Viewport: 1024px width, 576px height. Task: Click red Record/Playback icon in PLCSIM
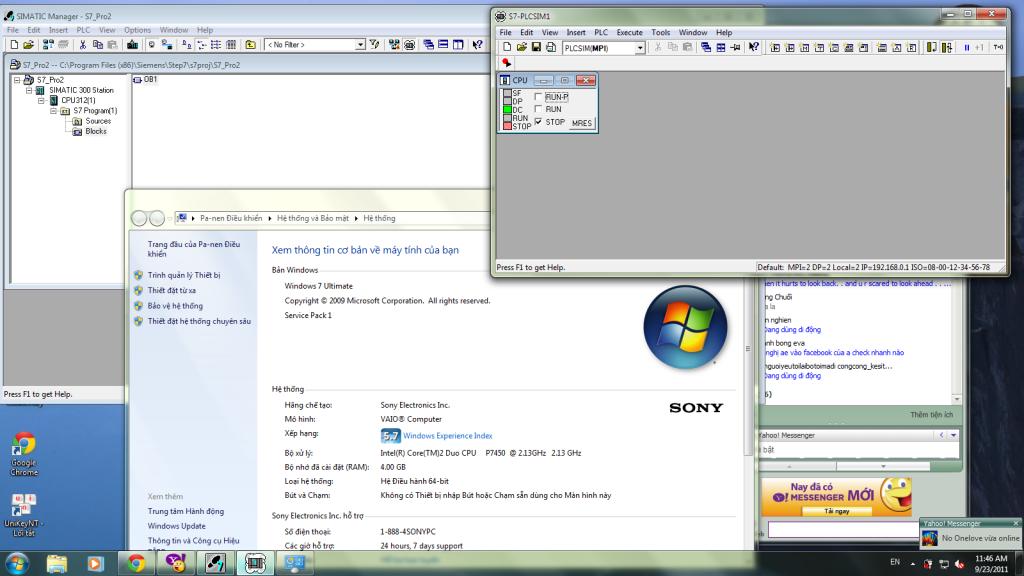506,63
